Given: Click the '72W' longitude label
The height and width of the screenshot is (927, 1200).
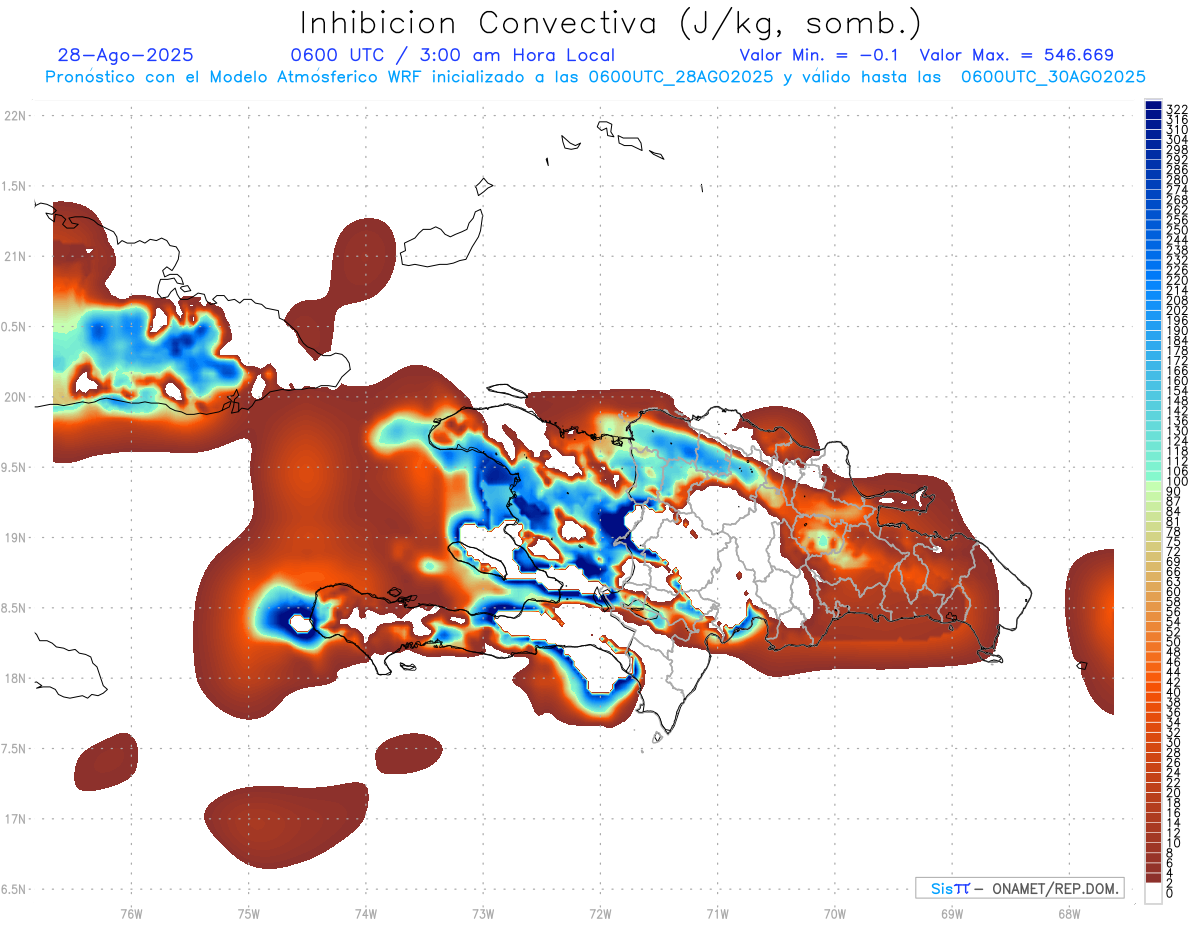Looking at the screenshot, I should point(600,912).
